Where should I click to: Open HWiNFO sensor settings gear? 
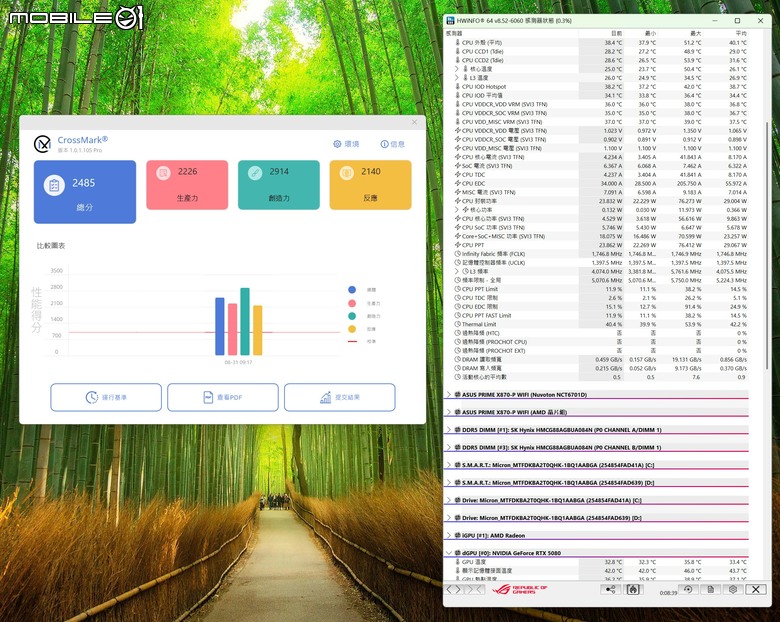coord(733,589)
